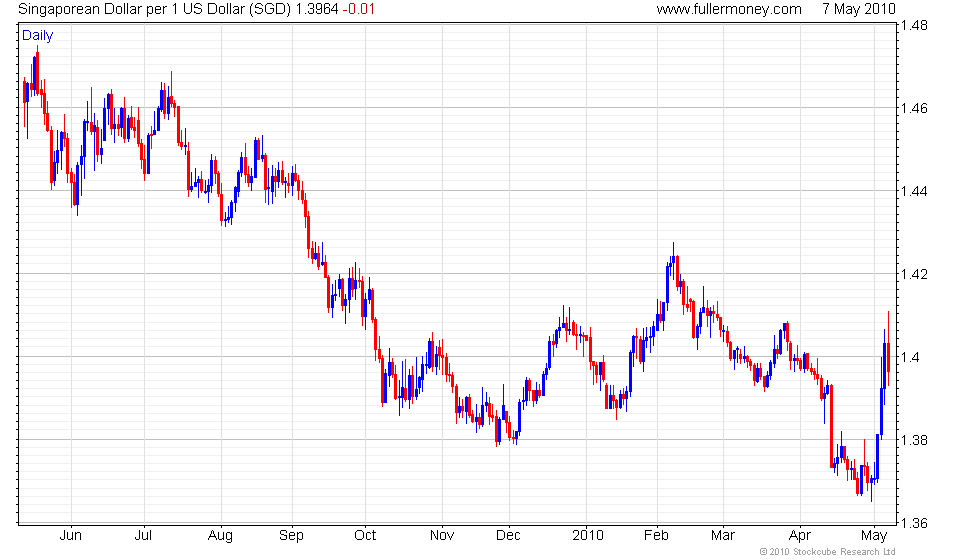Select the 'Jul' x-axis label
This screenshot has width=980, height=560.
[x=144, y=536]
